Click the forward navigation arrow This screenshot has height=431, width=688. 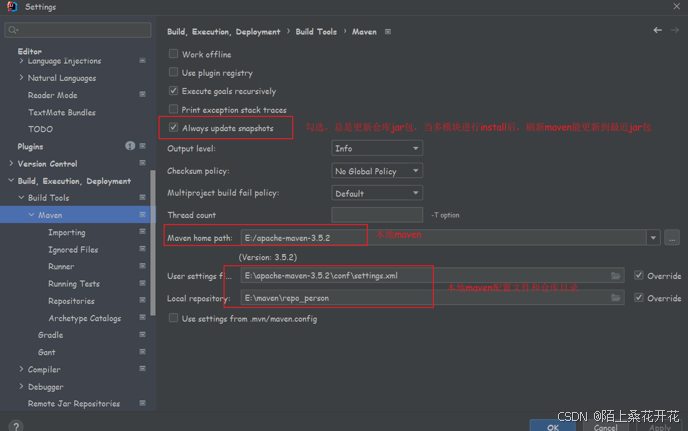(675, 30)
